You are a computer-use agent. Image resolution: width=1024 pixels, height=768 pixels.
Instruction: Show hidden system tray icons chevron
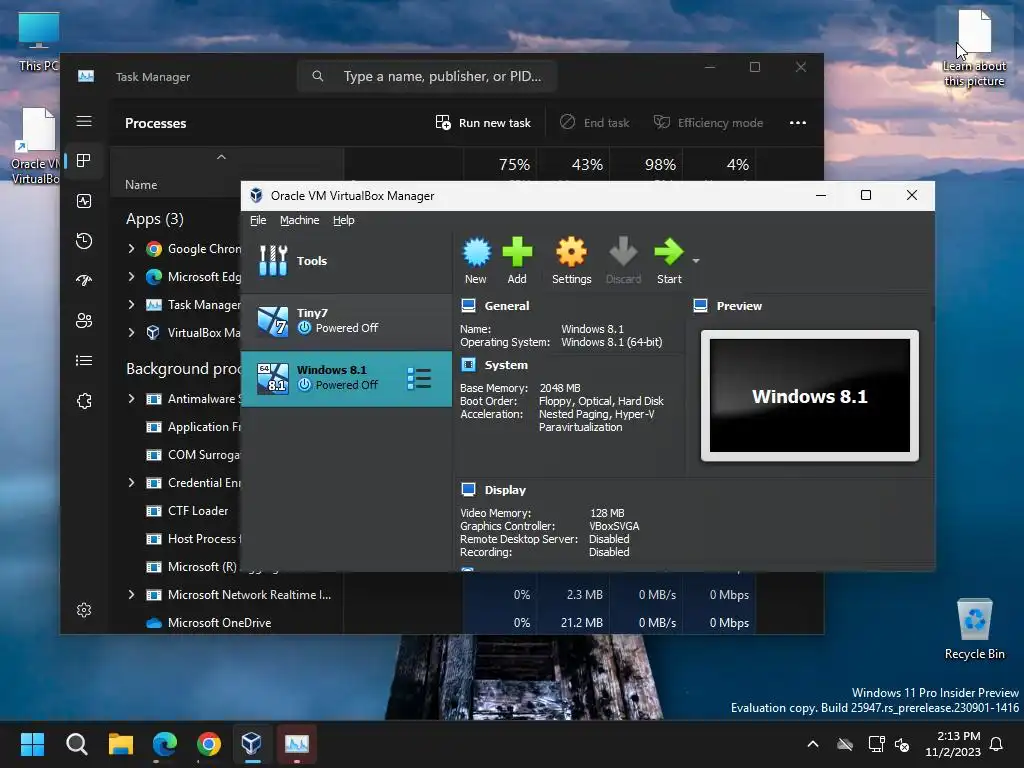[812, 744]
